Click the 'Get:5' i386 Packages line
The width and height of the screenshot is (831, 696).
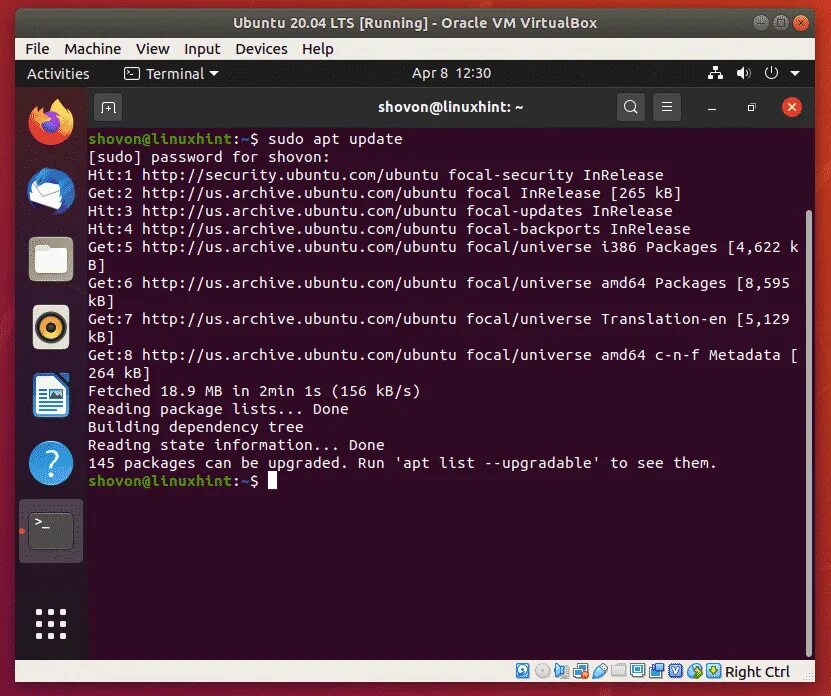pyautogui.click(x=443, y=256)
